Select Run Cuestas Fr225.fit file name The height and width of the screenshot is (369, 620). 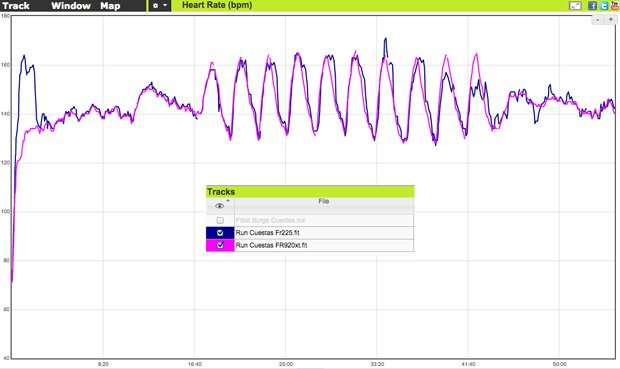tap(268, 233)
